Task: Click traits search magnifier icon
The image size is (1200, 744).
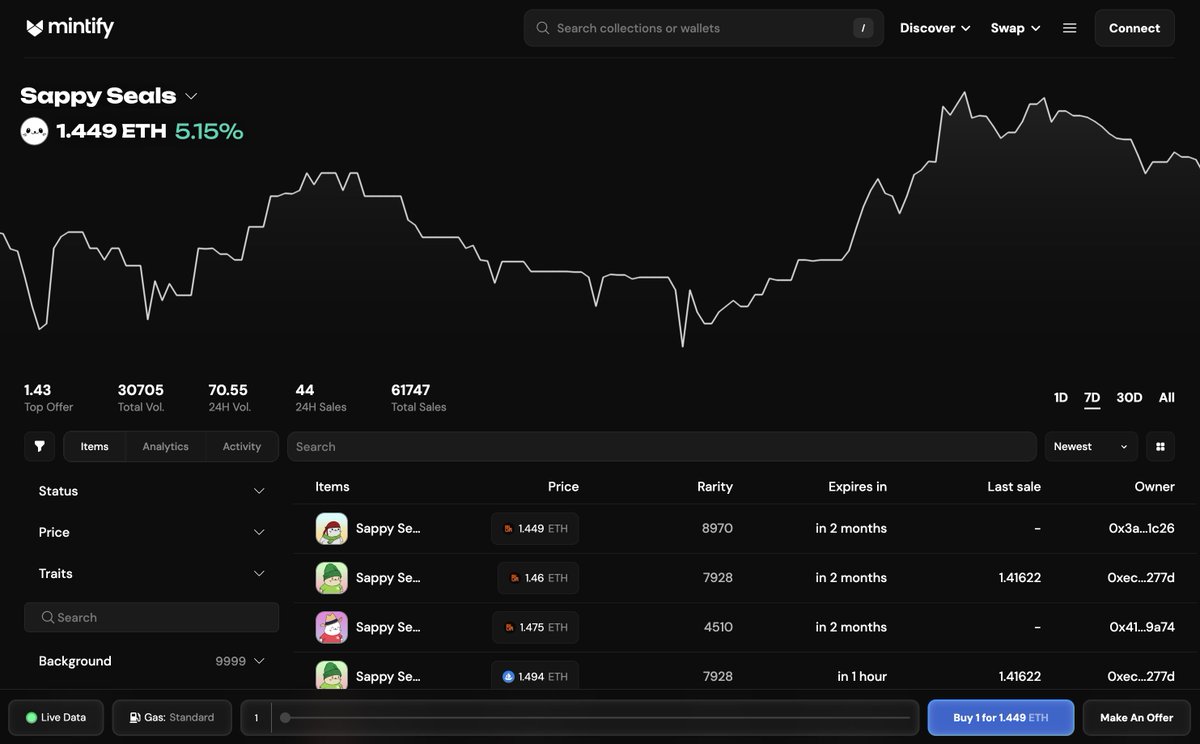Action: pos(47,617)
